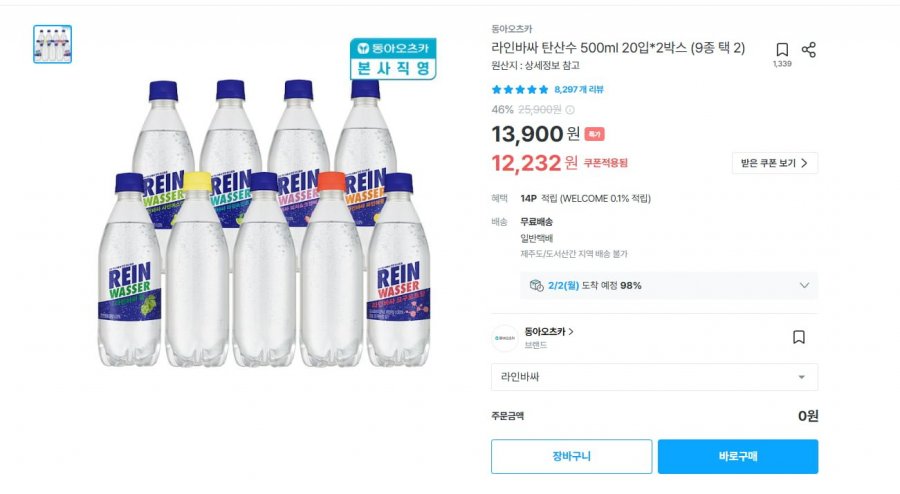The image size is (900, 494).
Task: Open the 8,297개 리뷰 reviews link
Action: (x=578, y=89)
